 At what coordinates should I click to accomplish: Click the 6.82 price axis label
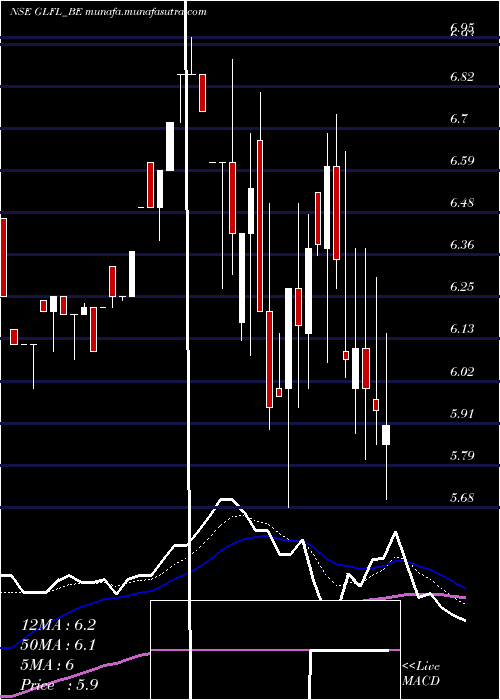pyautogui.click(x=462, y=77)
